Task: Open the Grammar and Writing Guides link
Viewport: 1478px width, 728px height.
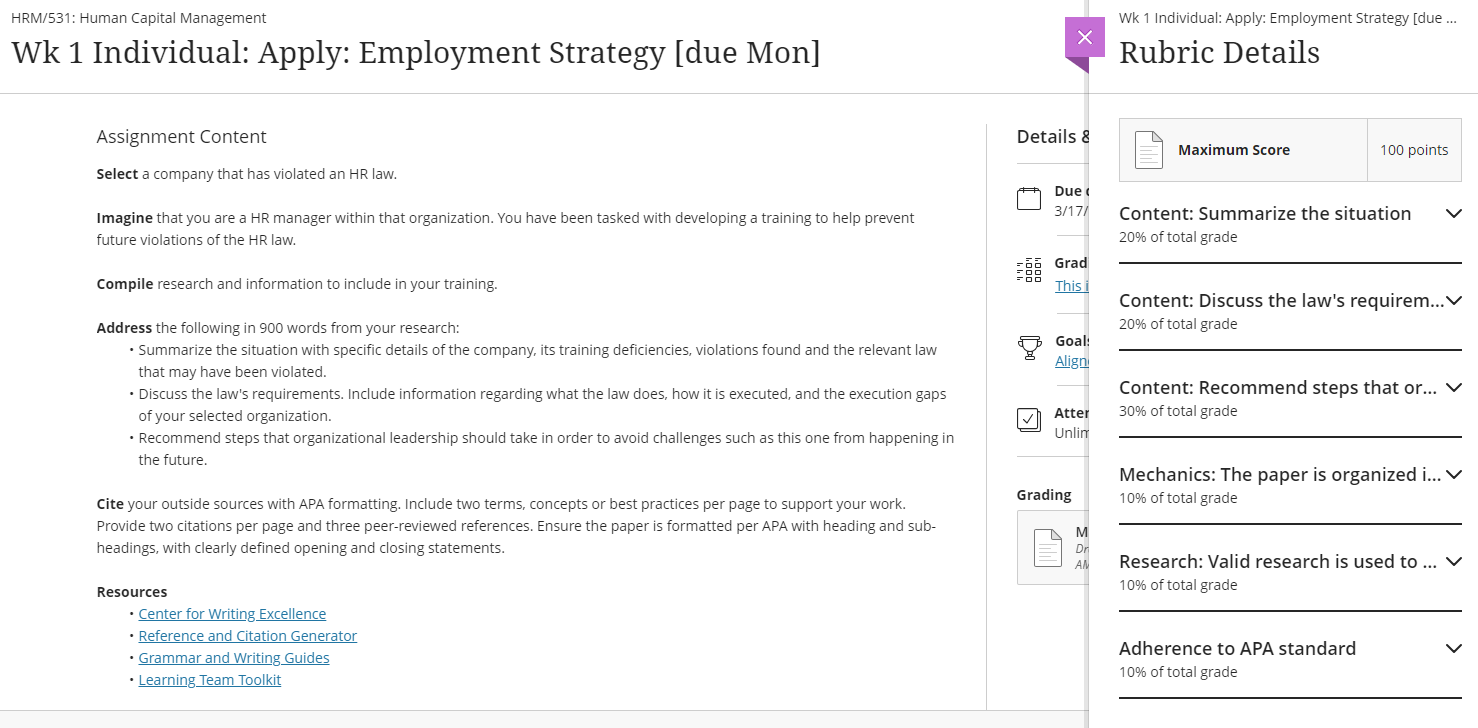Action: (x=234, y=658)
